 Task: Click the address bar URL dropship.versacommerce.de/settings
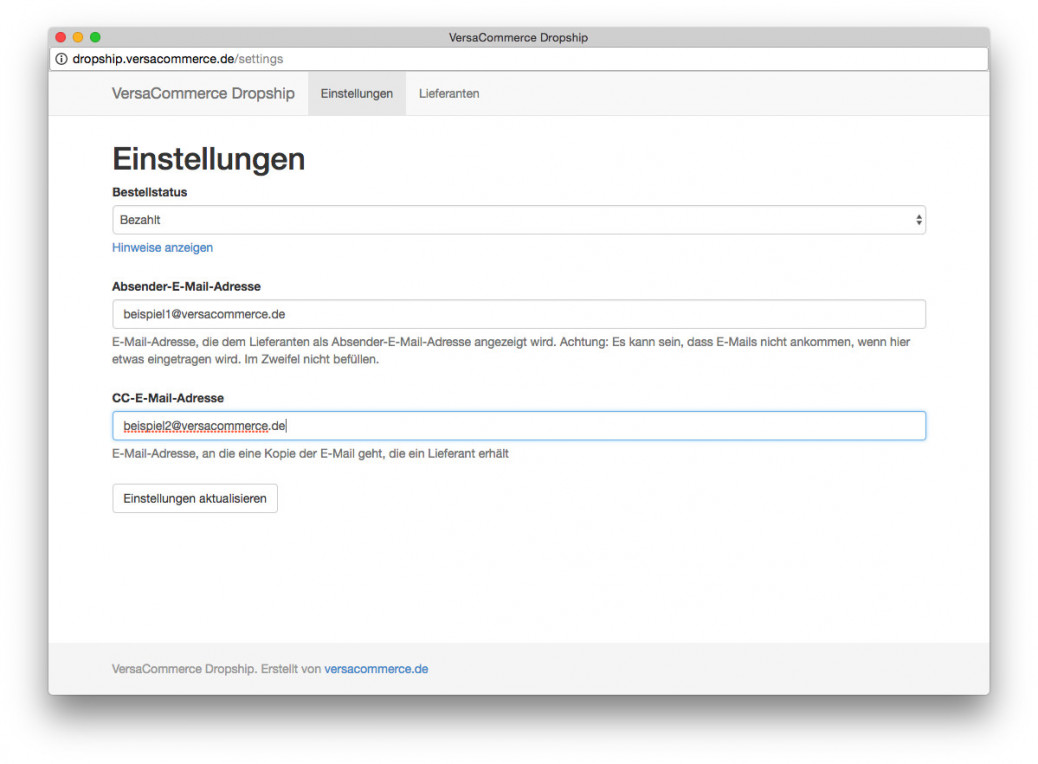(x=177, y=59)
